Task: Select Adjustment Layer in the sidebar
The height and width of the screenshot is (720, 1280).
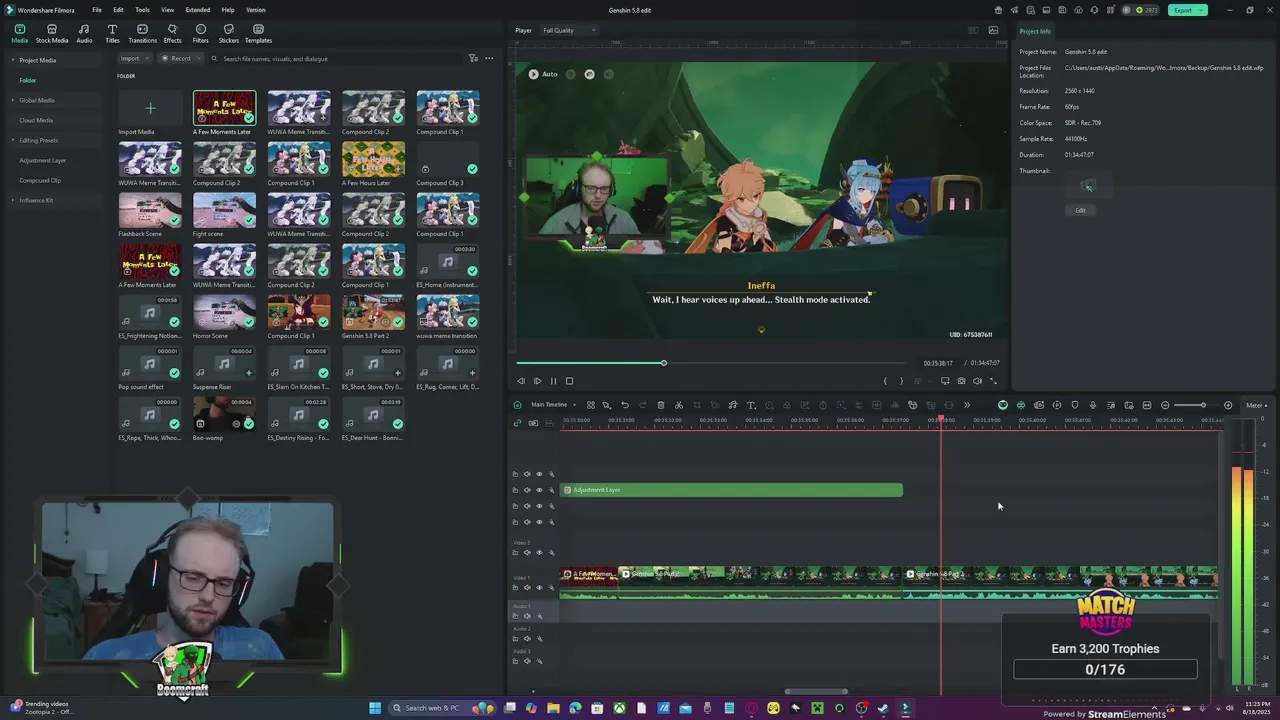Action: (x=43, y=160)
